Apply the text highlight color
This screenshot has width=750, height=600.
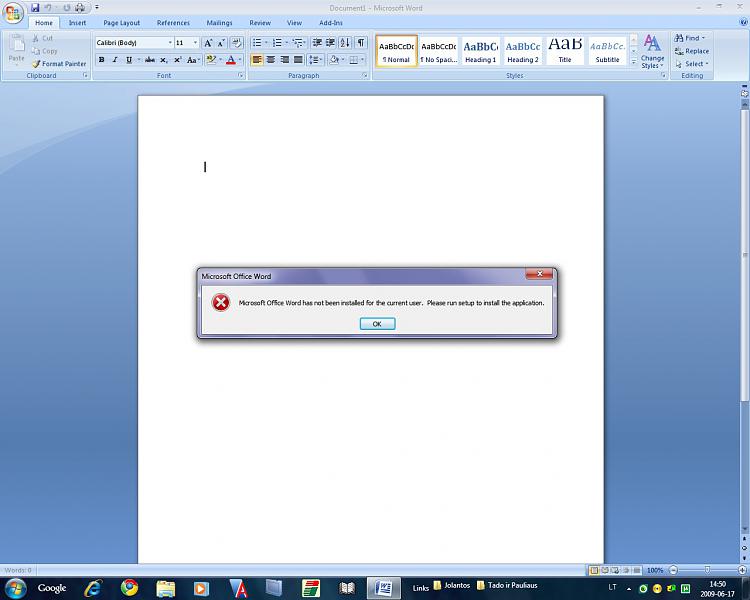(211, 60)
